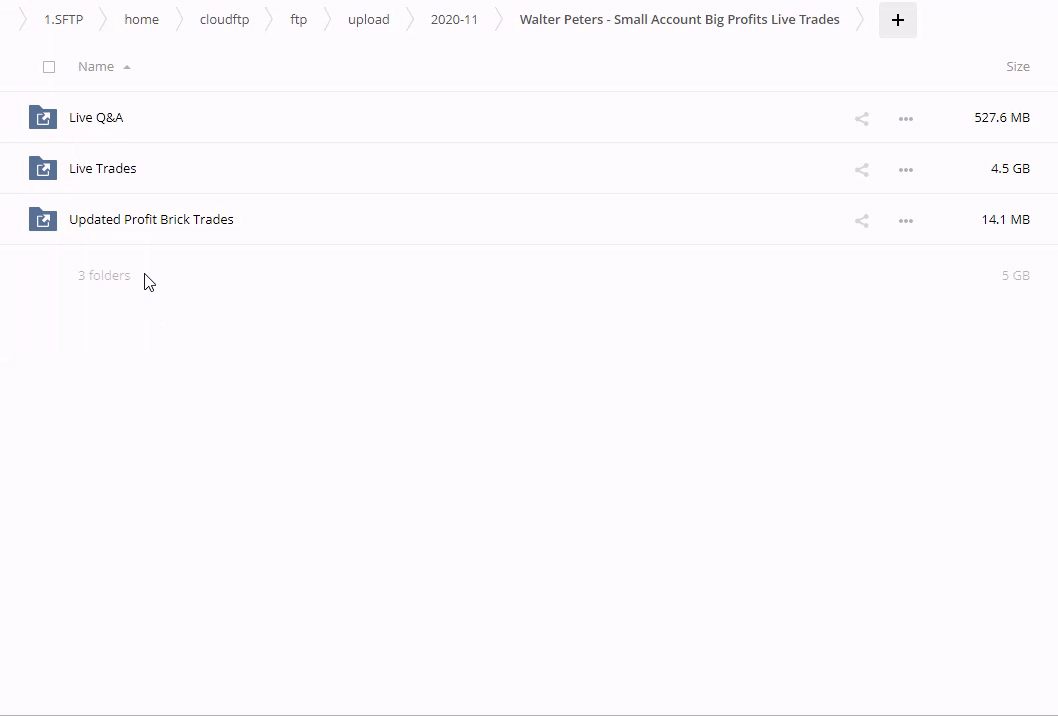Go to the home breadcrumb
The width and height of the screenshot is (1058, 716).
pos(141,20)
